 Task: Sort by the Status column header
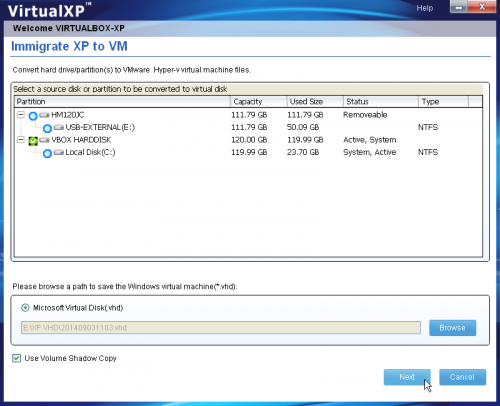(x=380, y=102)
